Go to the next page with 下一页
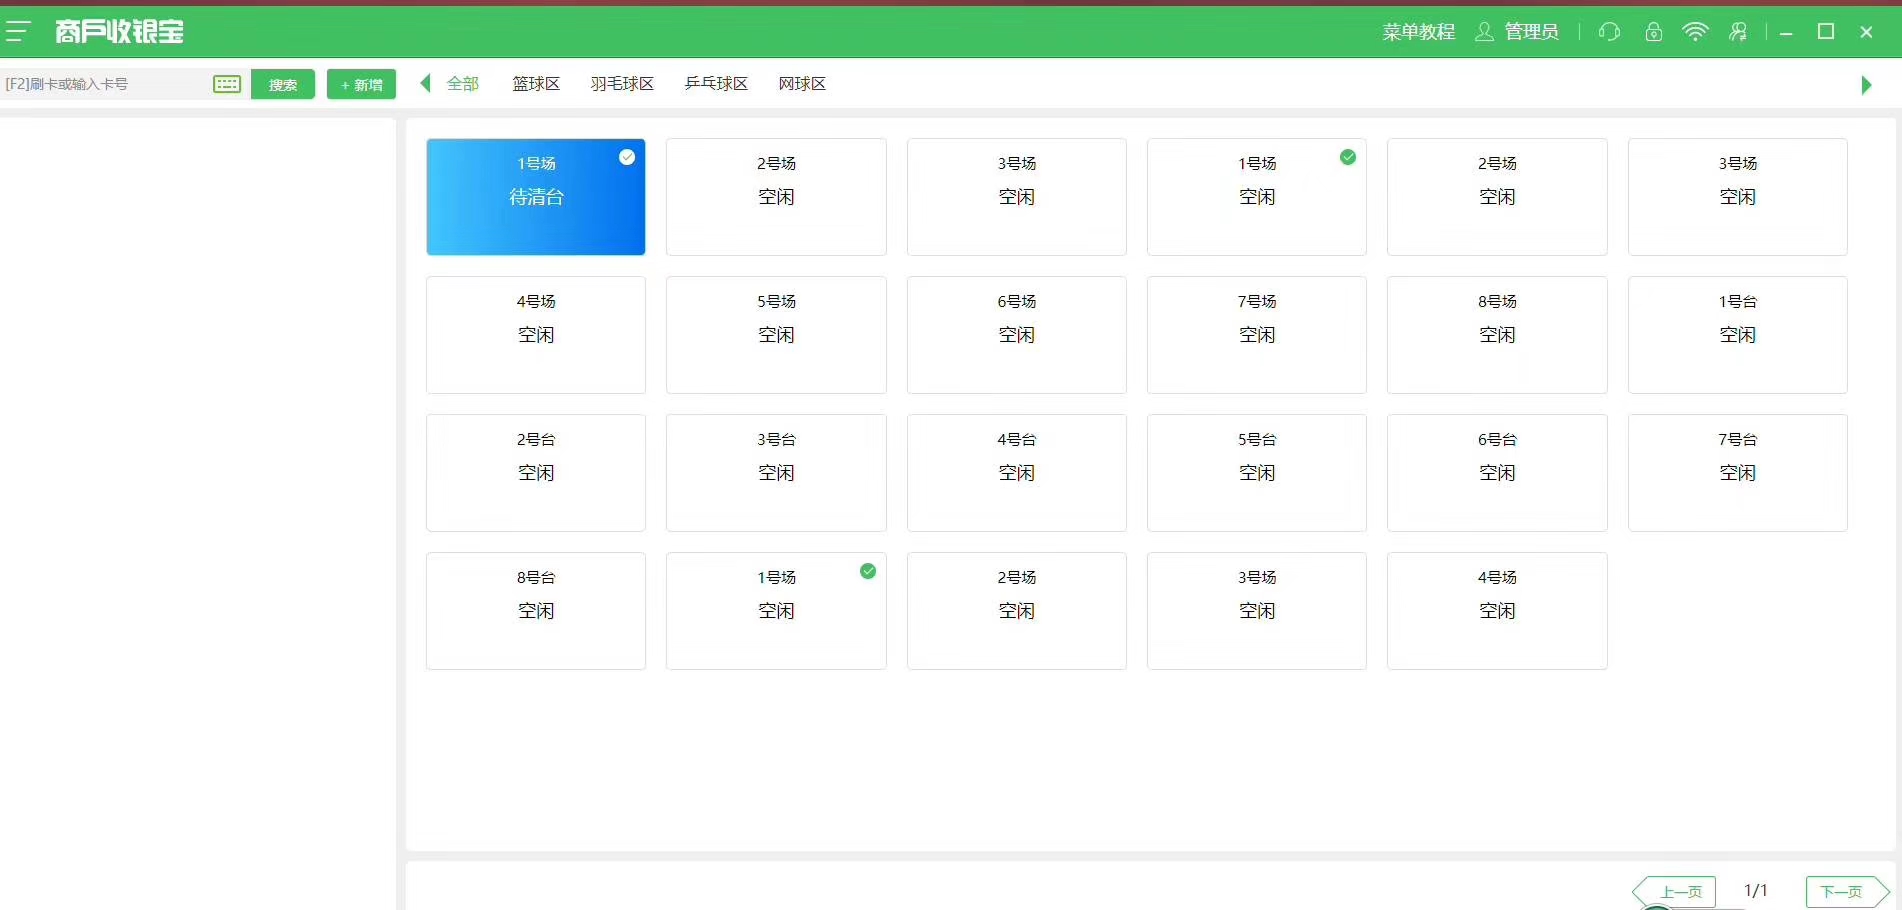This screenshot has height=910, width=1902. (x=1844, y=891)
